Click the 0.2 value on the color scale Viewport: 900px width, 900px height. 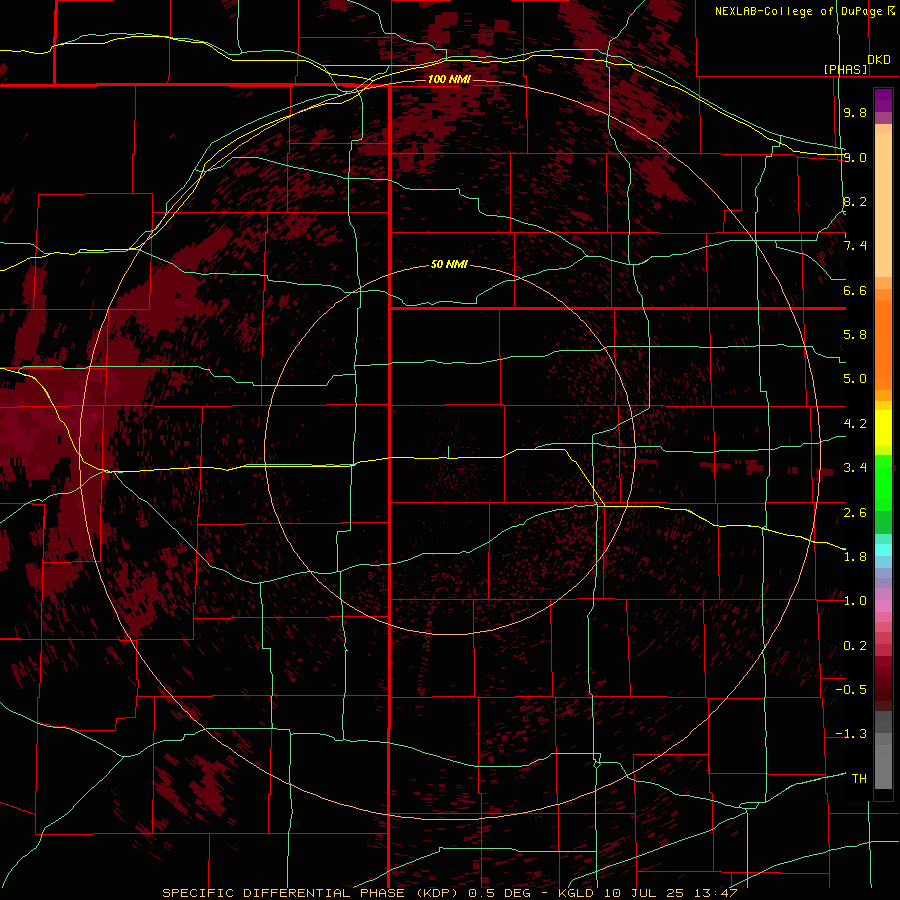coord(855,646)
